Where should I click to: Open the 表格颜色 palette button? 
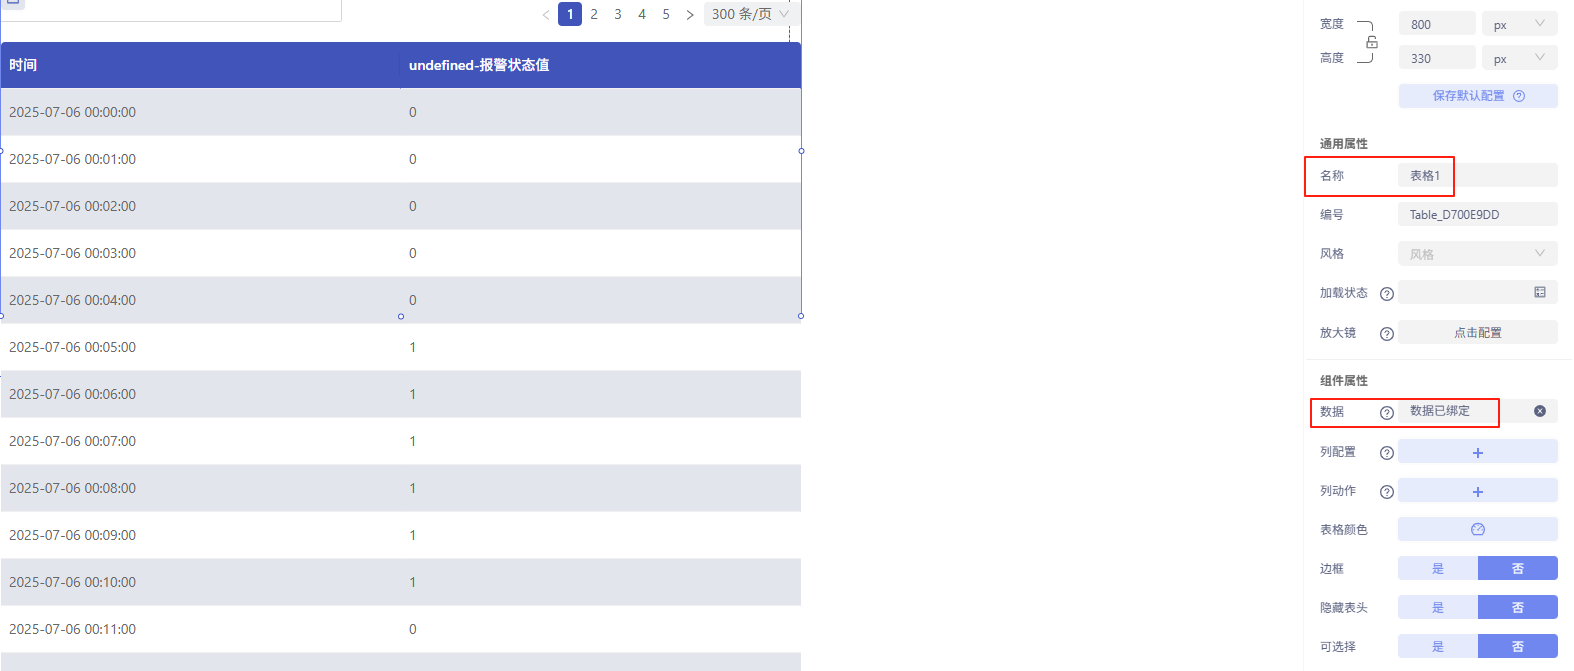pyautogui.click(x=1478, y=529)
